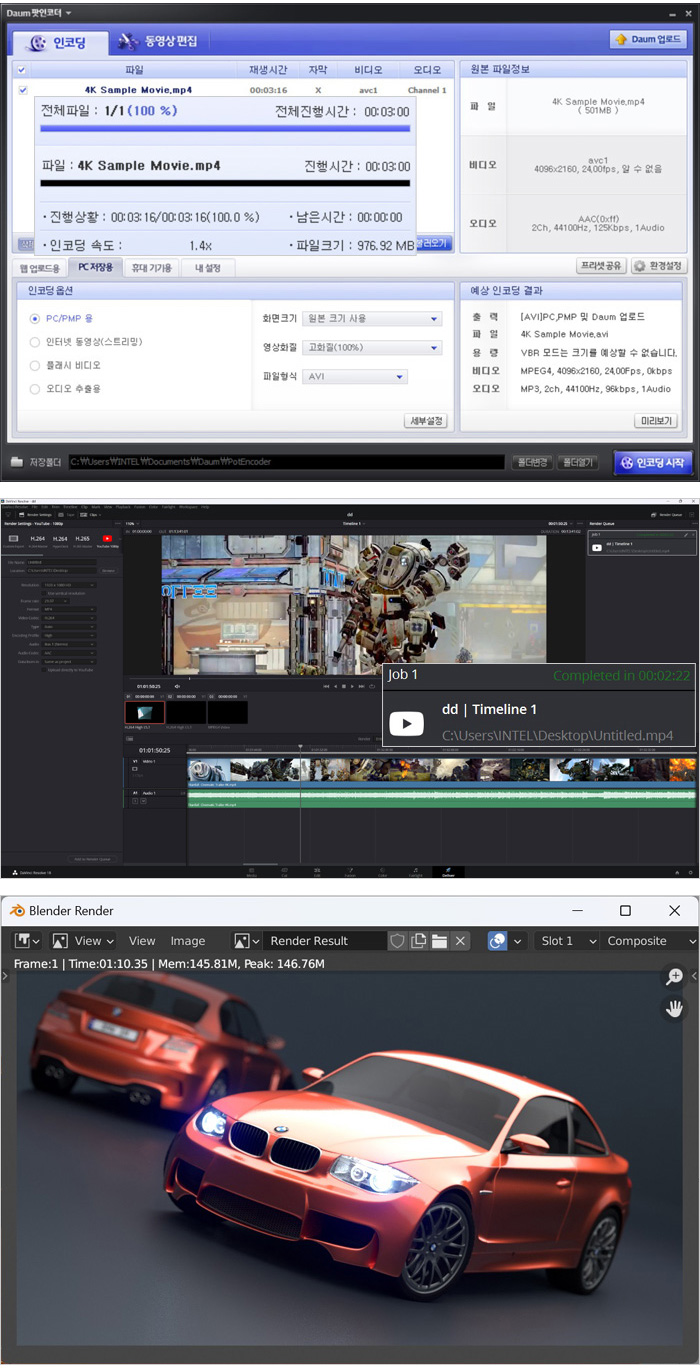Open the 파일형식 AVI dropdown
700x1368 pixels.
pyautogui.click(x=355, y=377)
